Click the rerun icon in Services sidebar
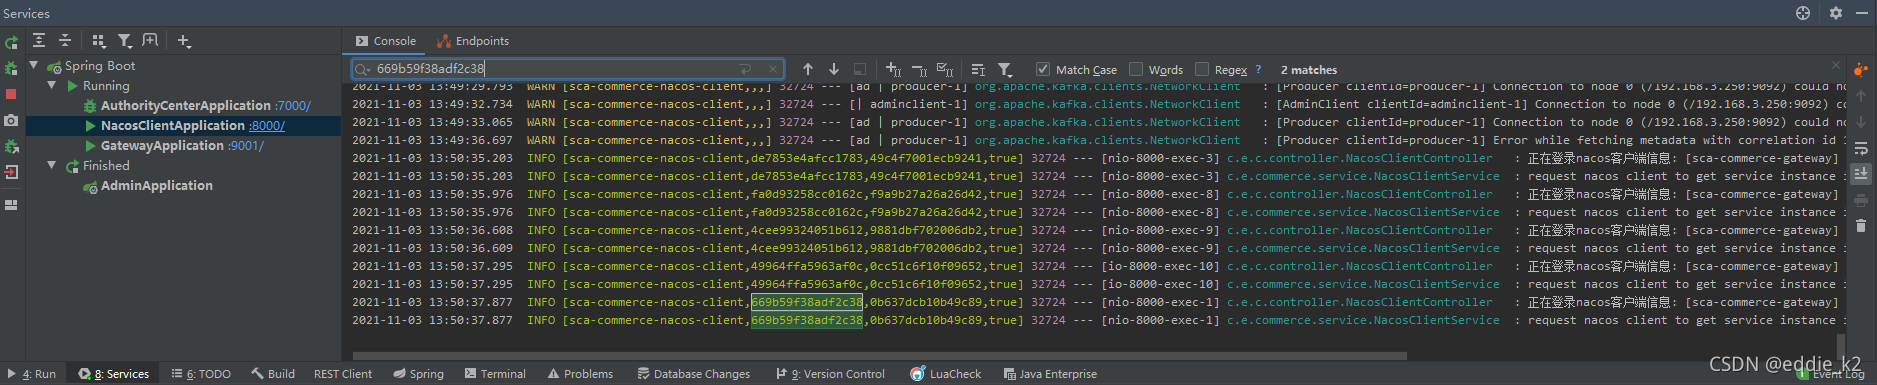This screenshot has height=385, width=1877. [11, 42]
